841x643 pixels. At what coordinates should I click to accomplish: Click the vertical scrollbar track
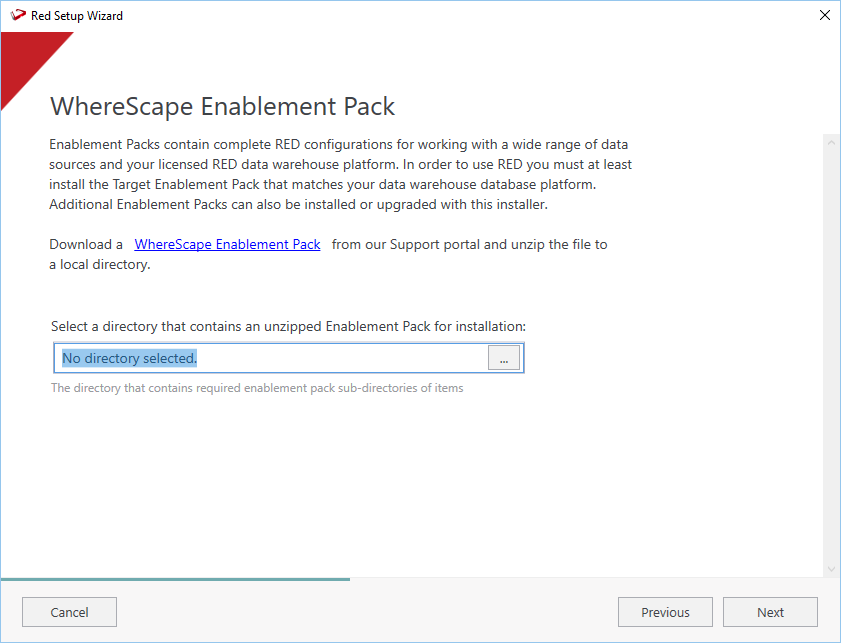pyautogui.click(x=830, y=350)
